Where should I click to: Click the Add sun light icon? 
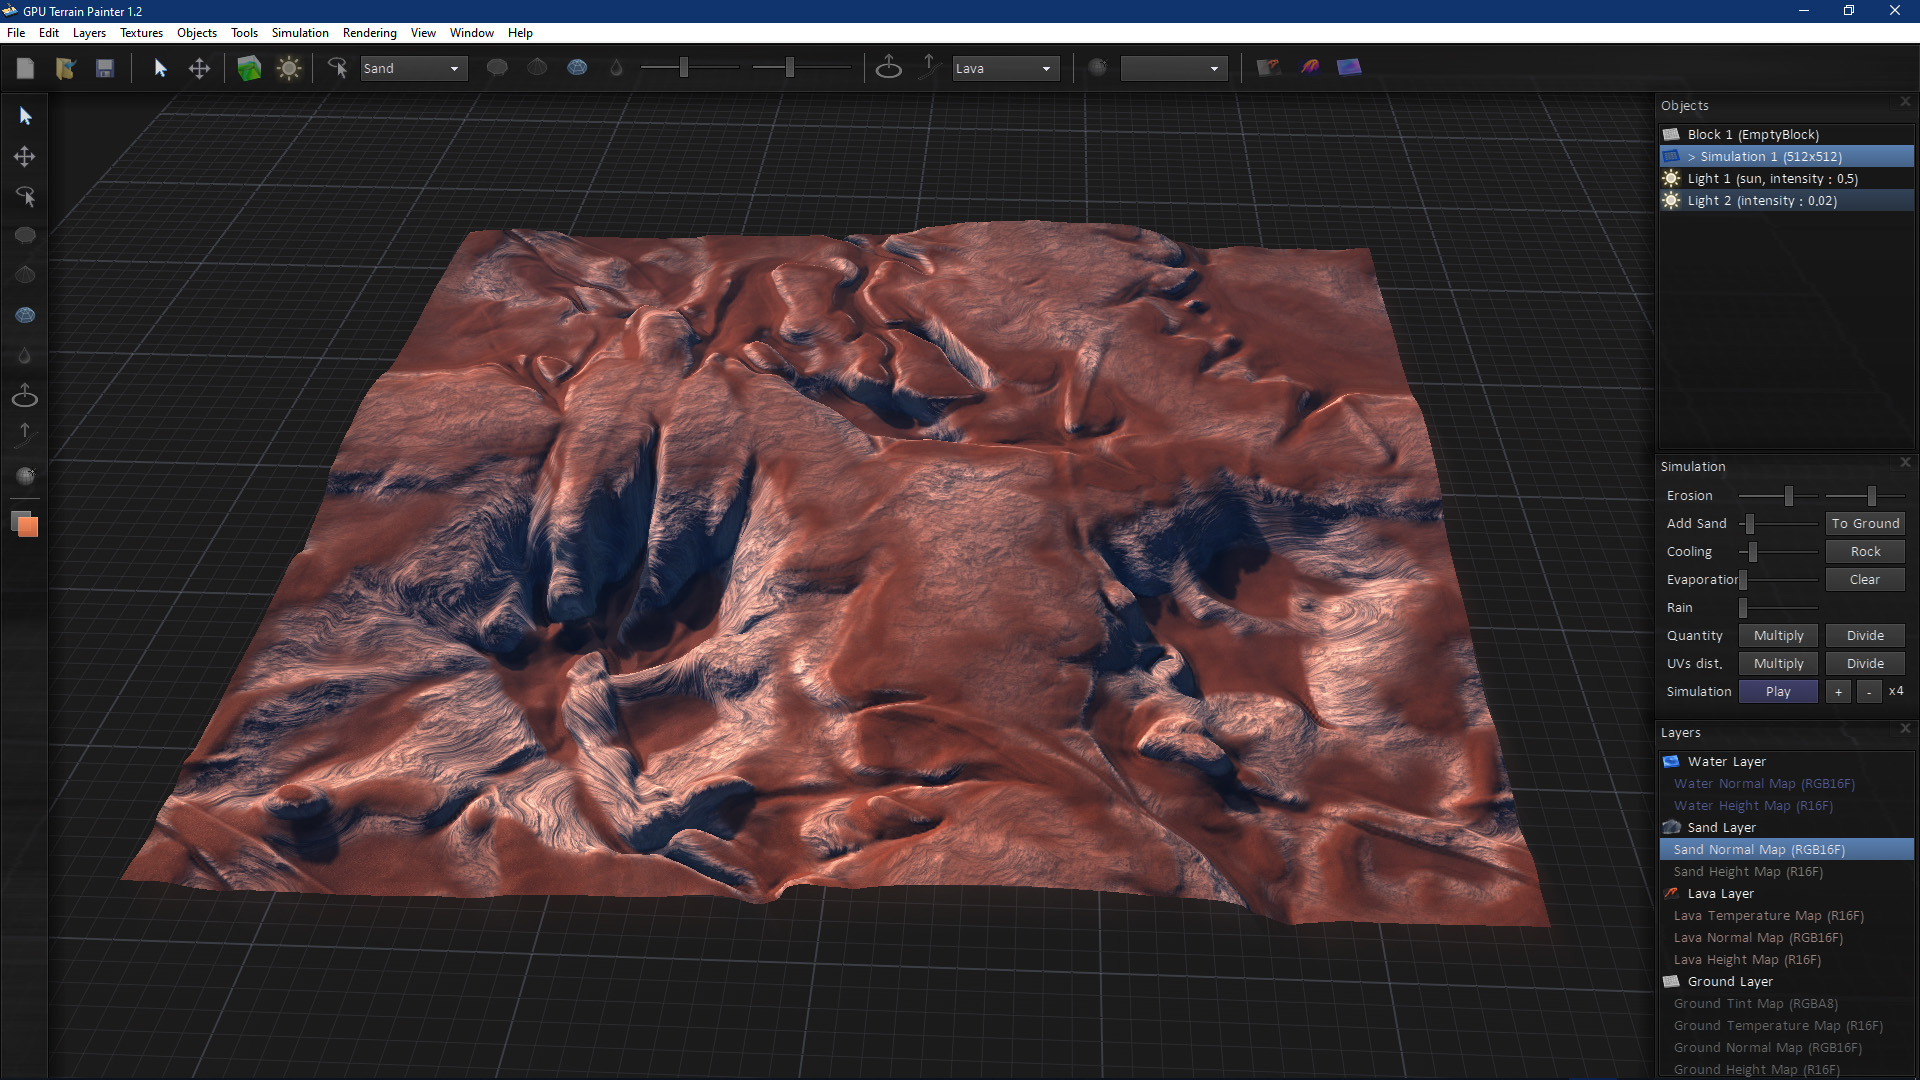tap(289, 68)
